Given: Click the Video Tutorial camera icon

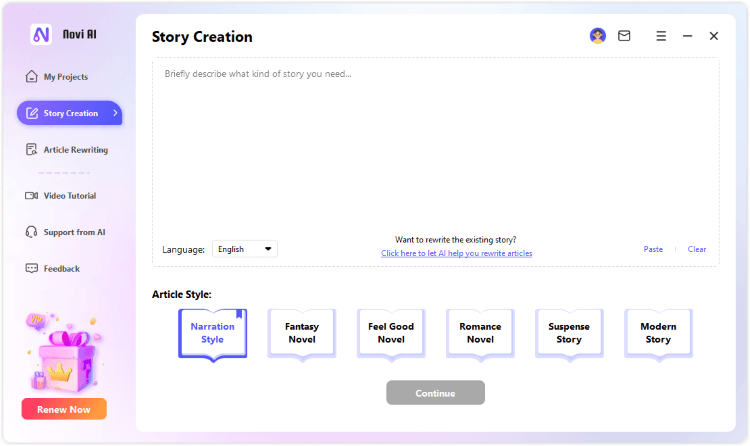Looking at the screenshot, I should coord(32,196).
